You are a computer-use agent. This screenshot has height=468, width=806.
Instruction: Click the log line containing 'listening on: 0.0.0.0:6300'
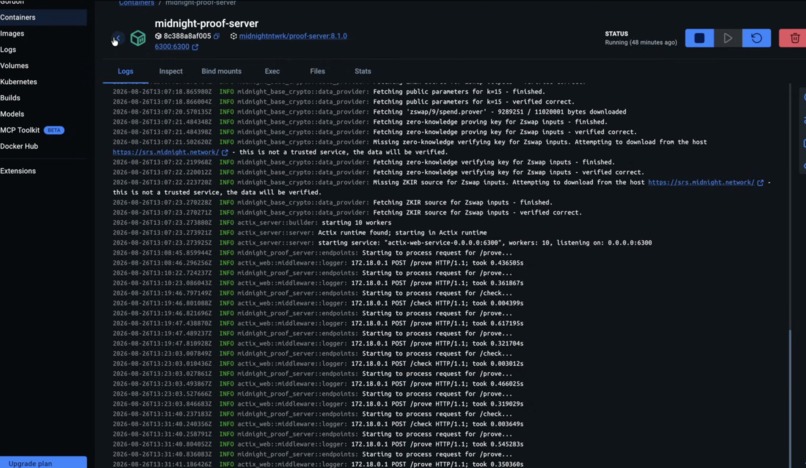point(382,243)
